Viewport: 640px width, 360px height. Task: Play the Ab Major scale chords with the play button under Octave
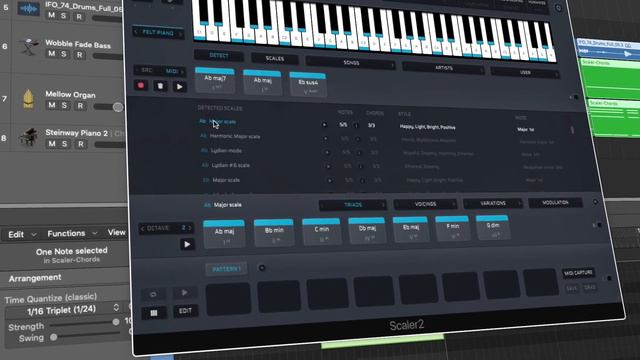click(x=187, y=244)
